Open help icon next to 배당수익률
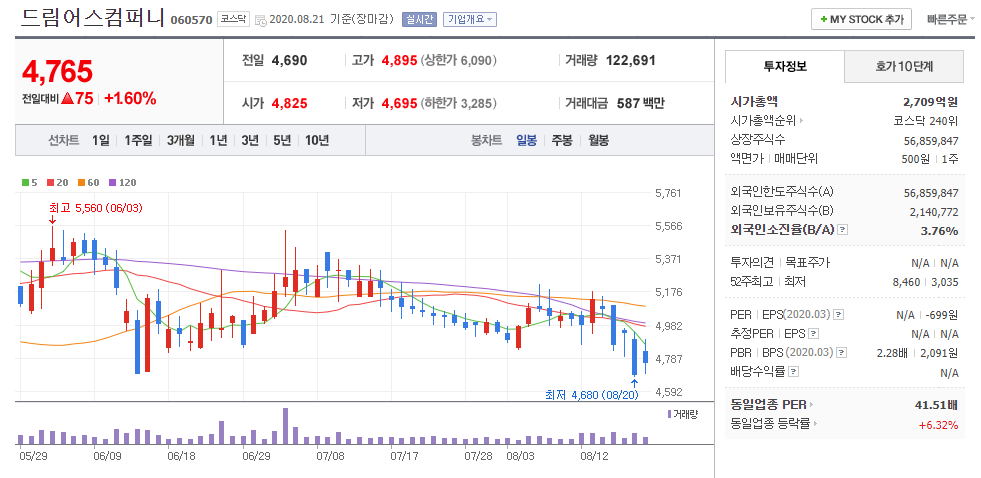This screenshot has height=478, width=981. pyautogui.click(x=793, y=372)
